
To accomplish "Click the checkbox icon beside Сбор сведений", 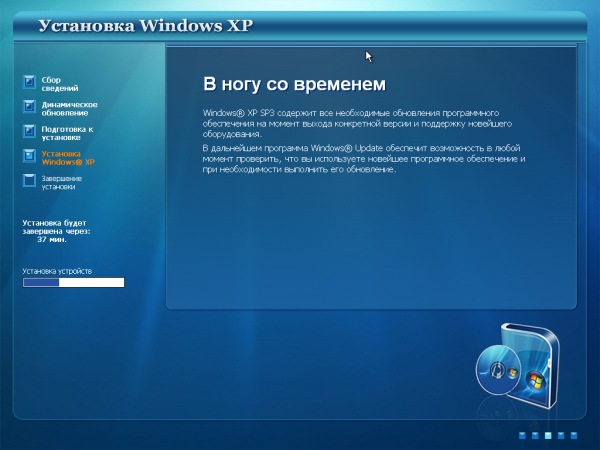I will click(28, 83).
